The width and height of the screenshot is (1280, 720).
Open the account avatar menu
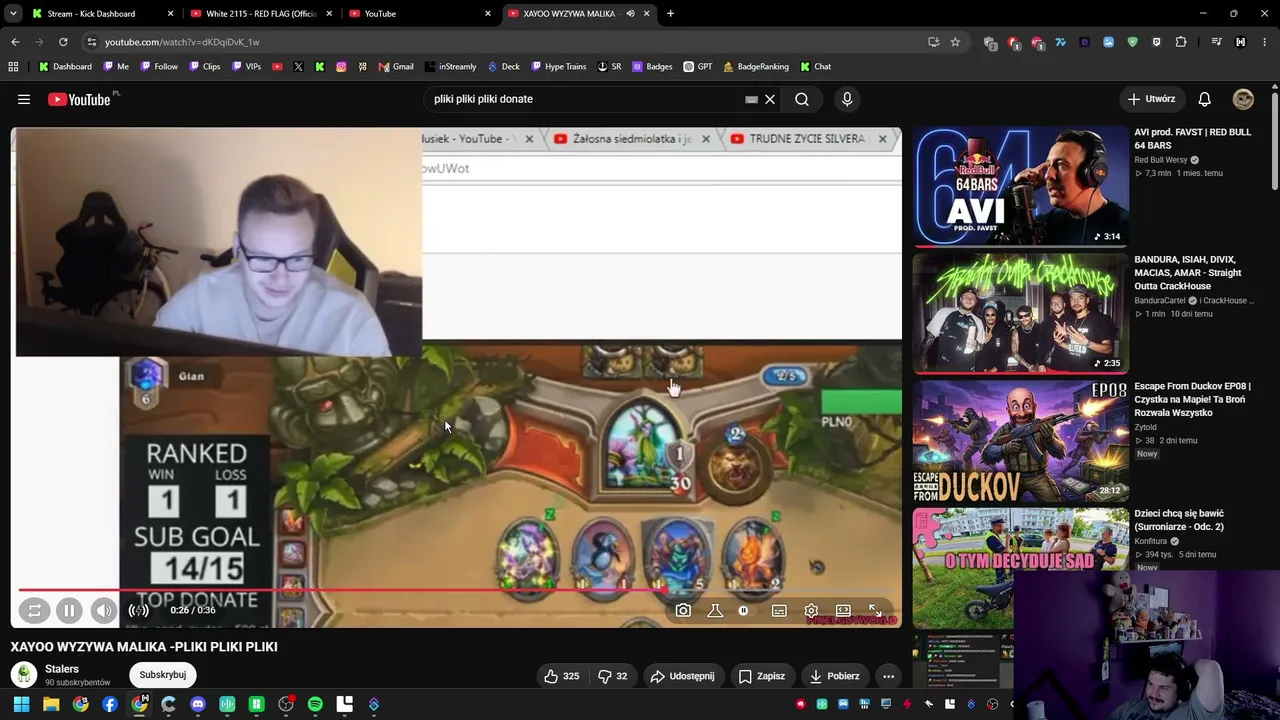[x=1243, y=99]
